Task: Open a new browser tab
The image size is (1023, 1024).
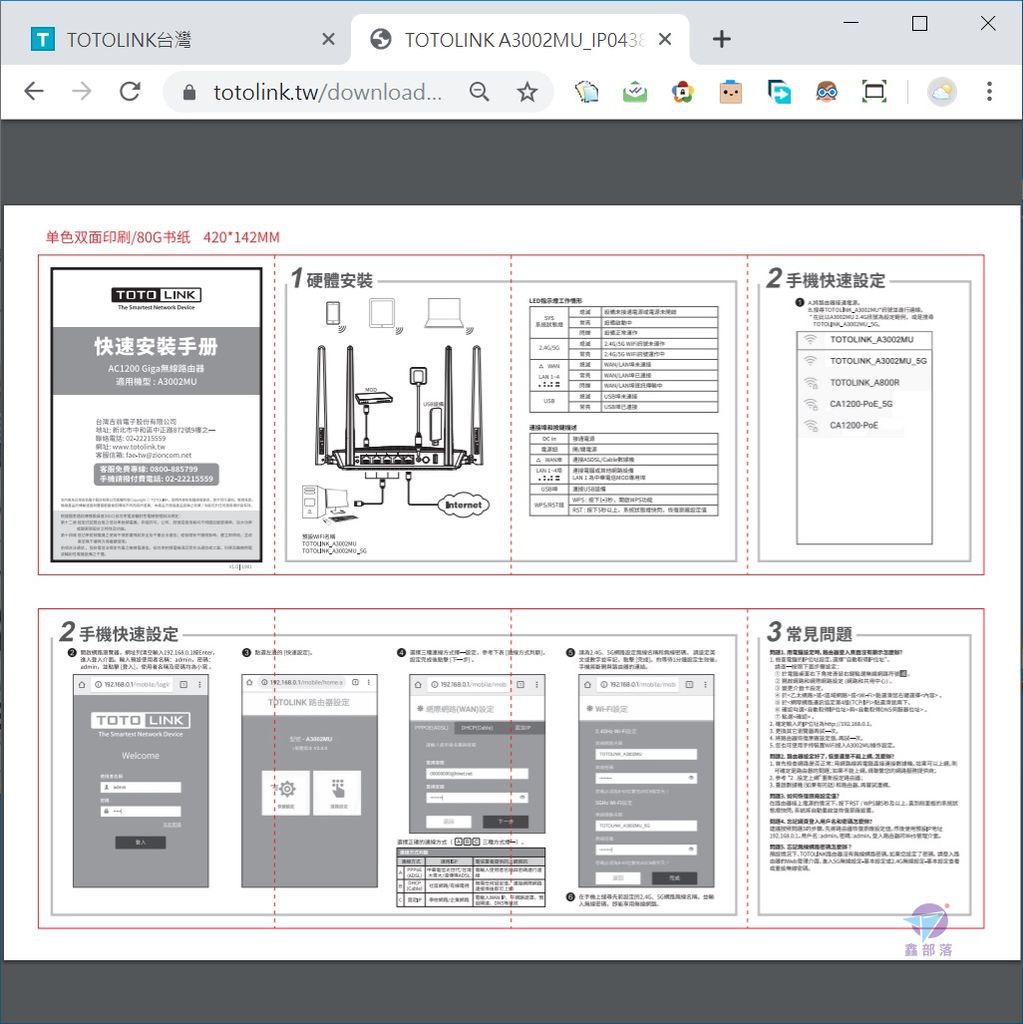Action: click(721, 39)
